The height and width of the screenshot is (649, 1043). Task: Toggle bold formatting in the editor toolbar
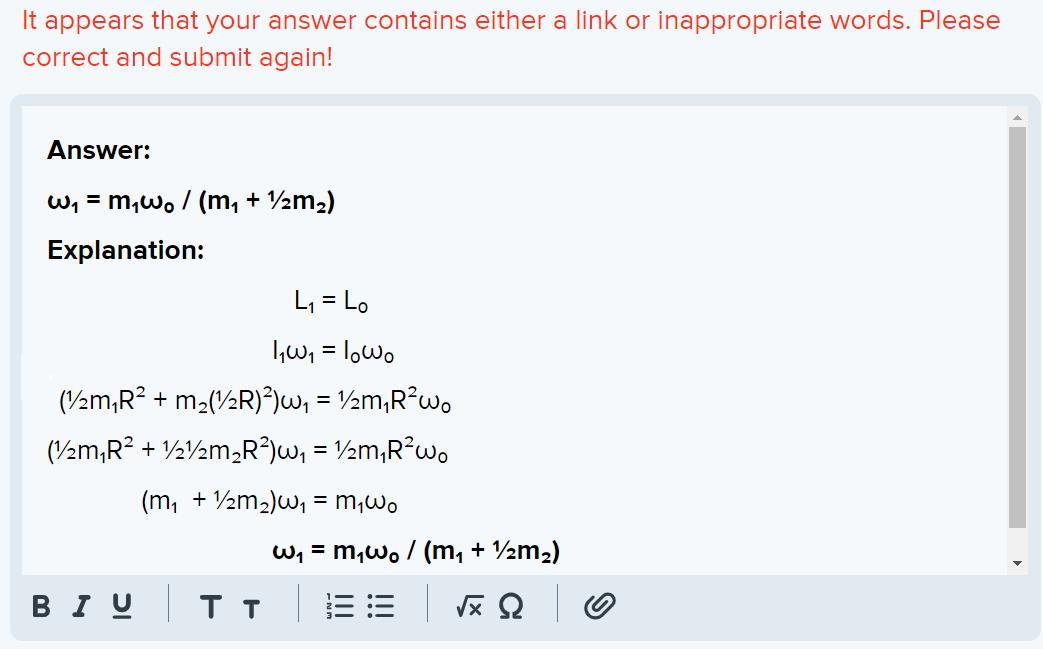tap(41, 606)
